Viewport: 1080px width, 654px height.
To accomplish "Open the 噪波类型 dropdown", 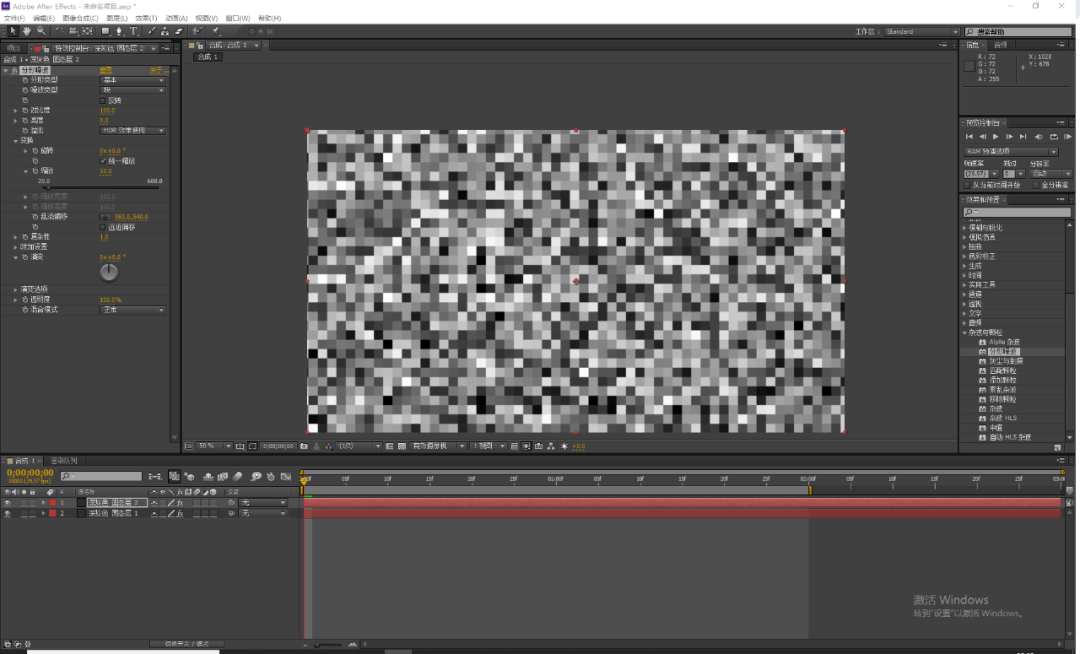I will (133, 90).
